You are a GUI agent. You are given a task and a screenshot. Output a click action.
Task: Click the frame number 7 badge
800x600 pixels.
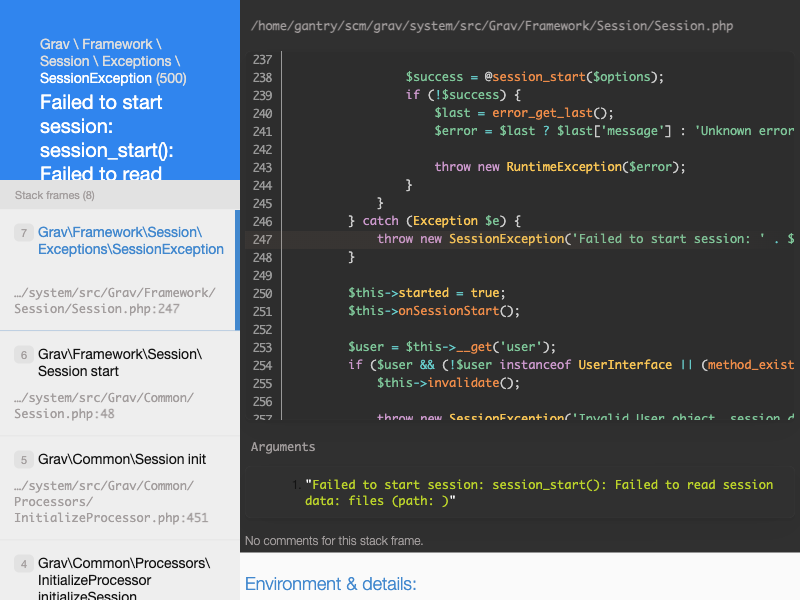(x=23, y=233)
